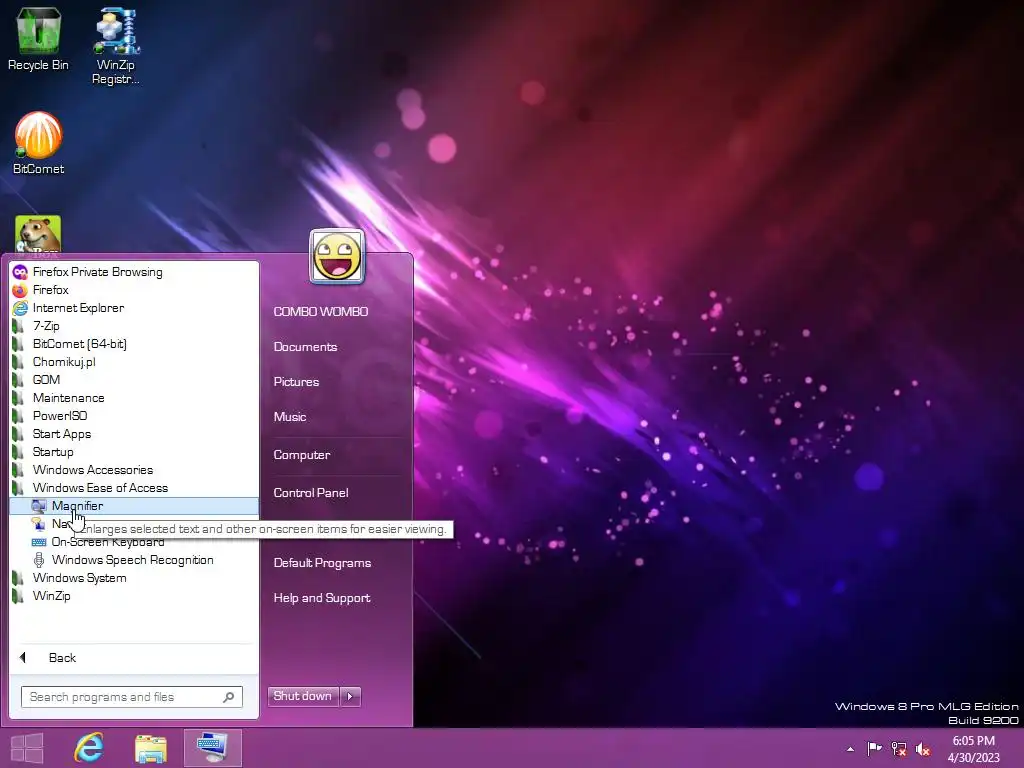Click the Windows Start button on the taskbar
This screenshot has width=1024, height=768.
(x=27, y=748)
